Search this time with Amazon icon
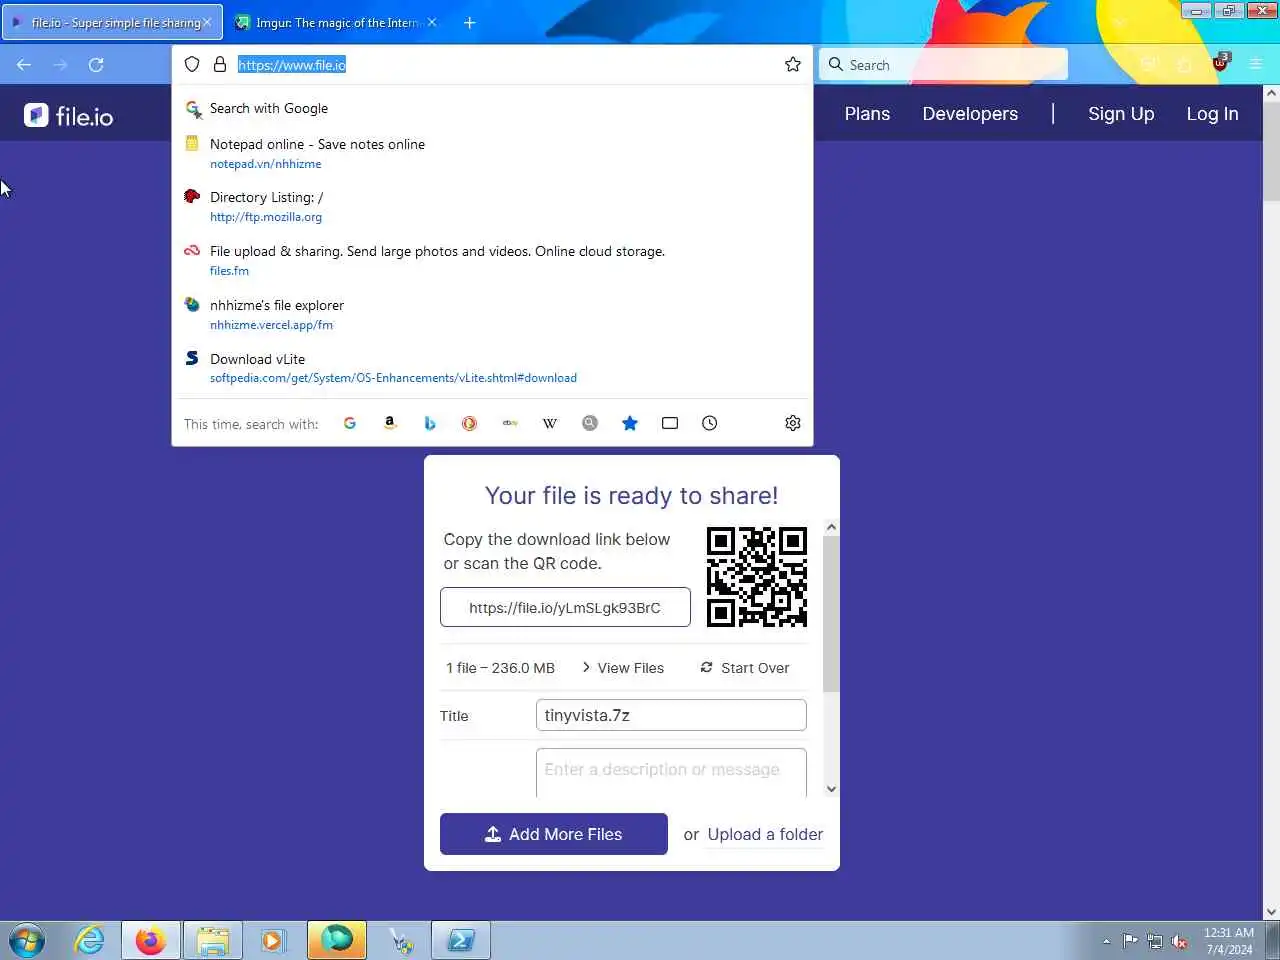 (x=390, y=423)
